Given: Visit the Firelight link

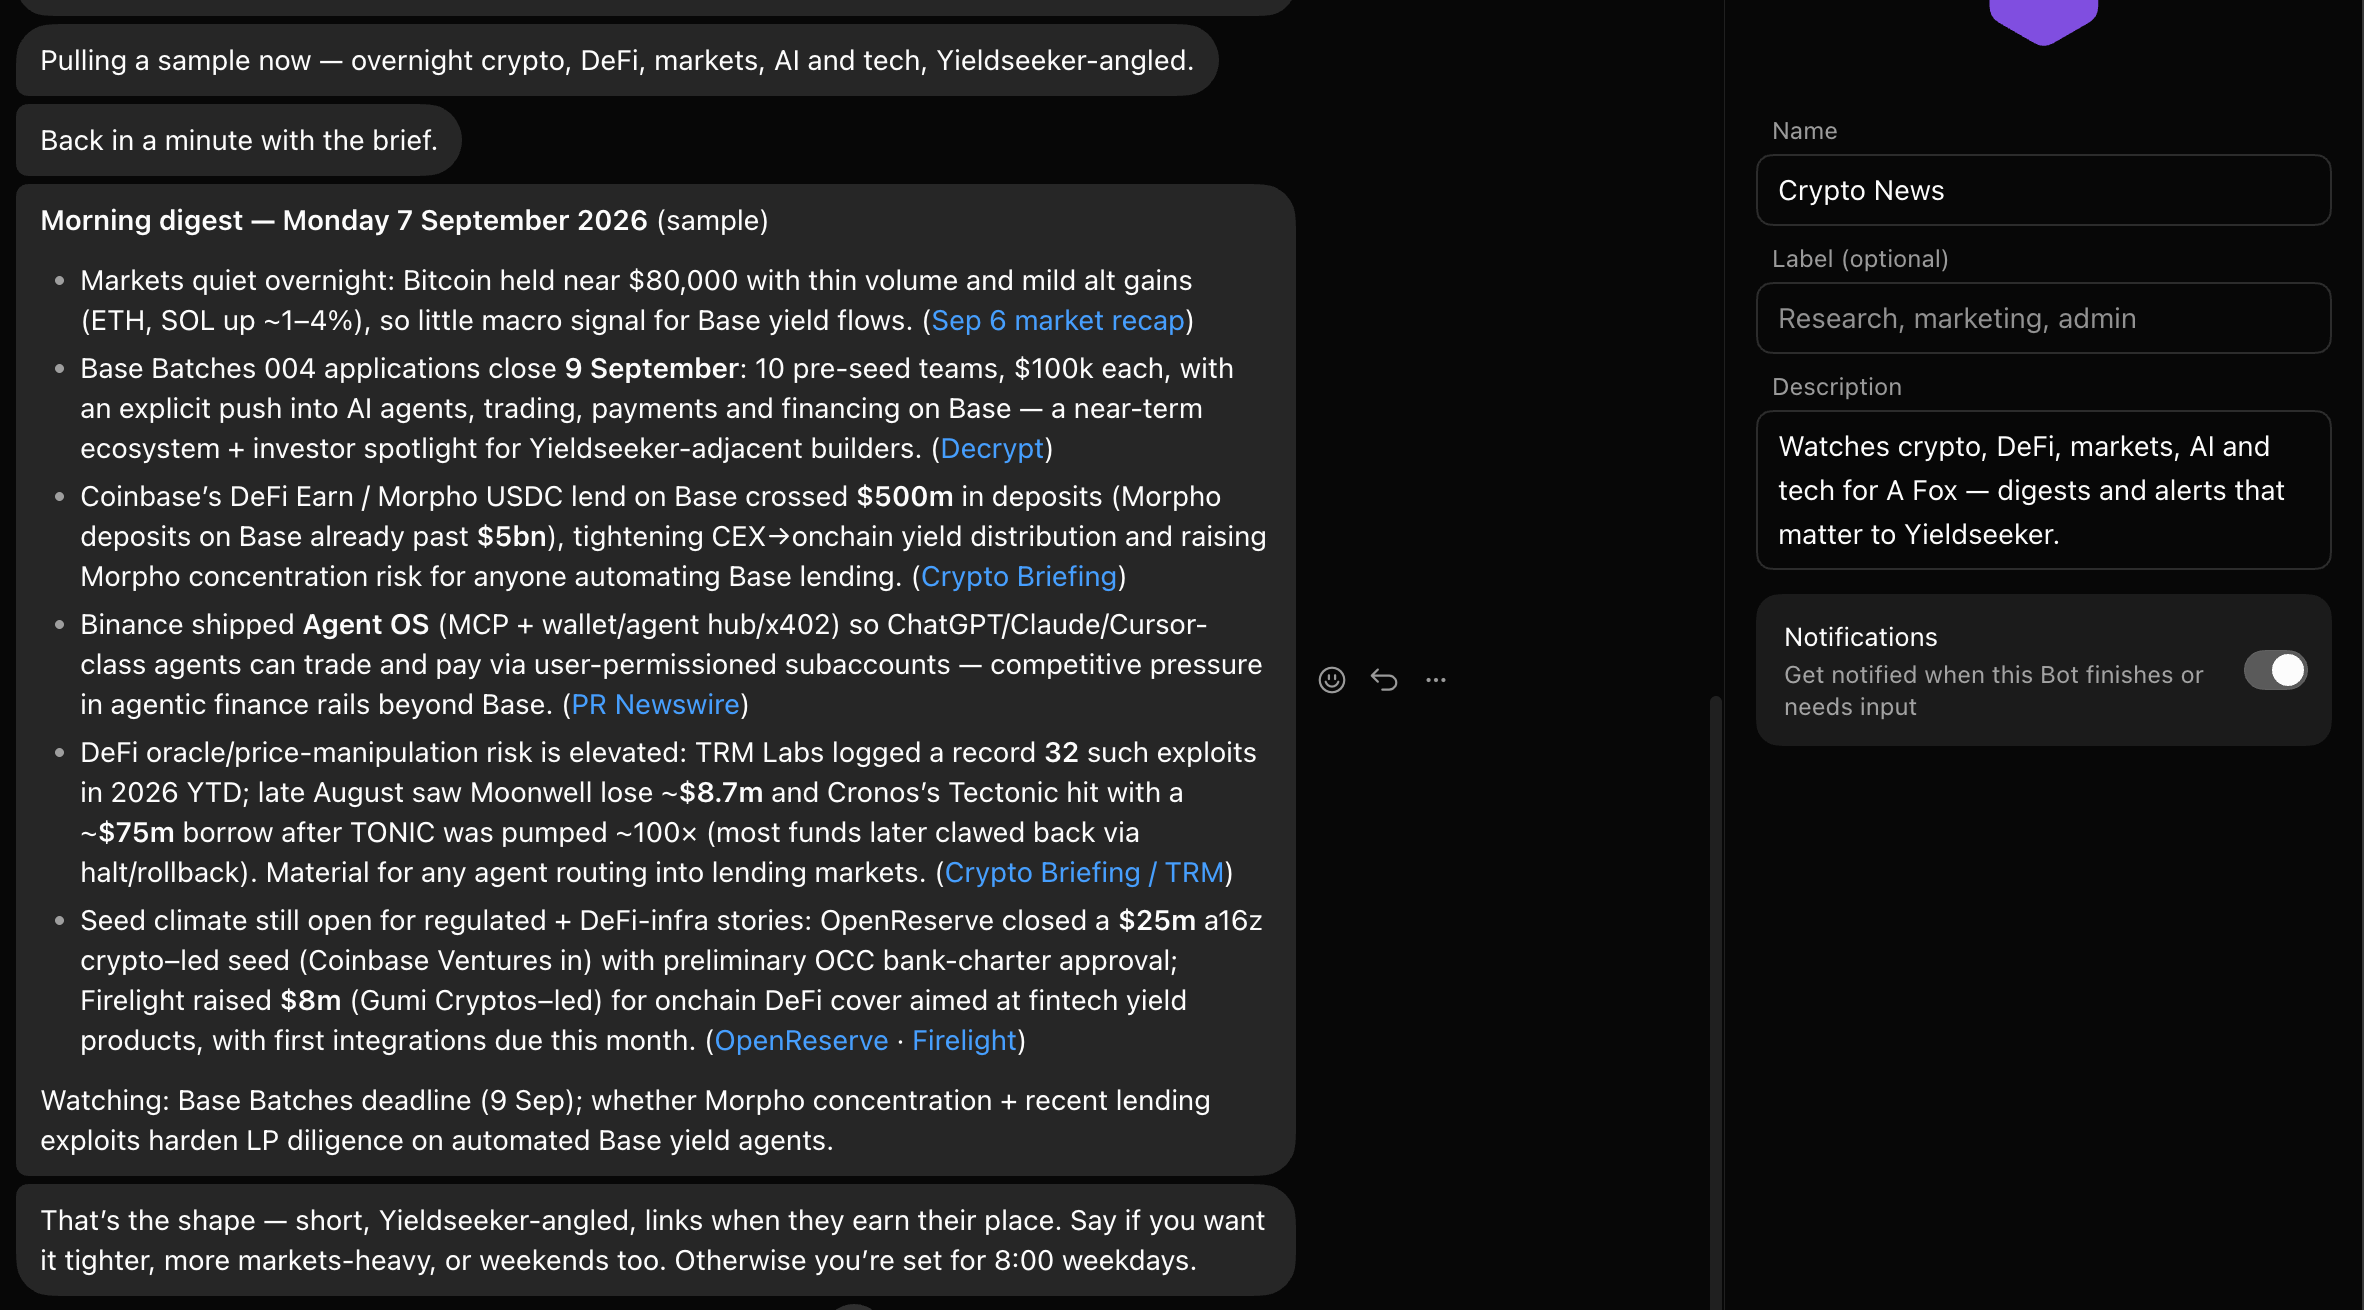Looking at the screenshot, I should pyautogui.click(x=964, y=1040).
